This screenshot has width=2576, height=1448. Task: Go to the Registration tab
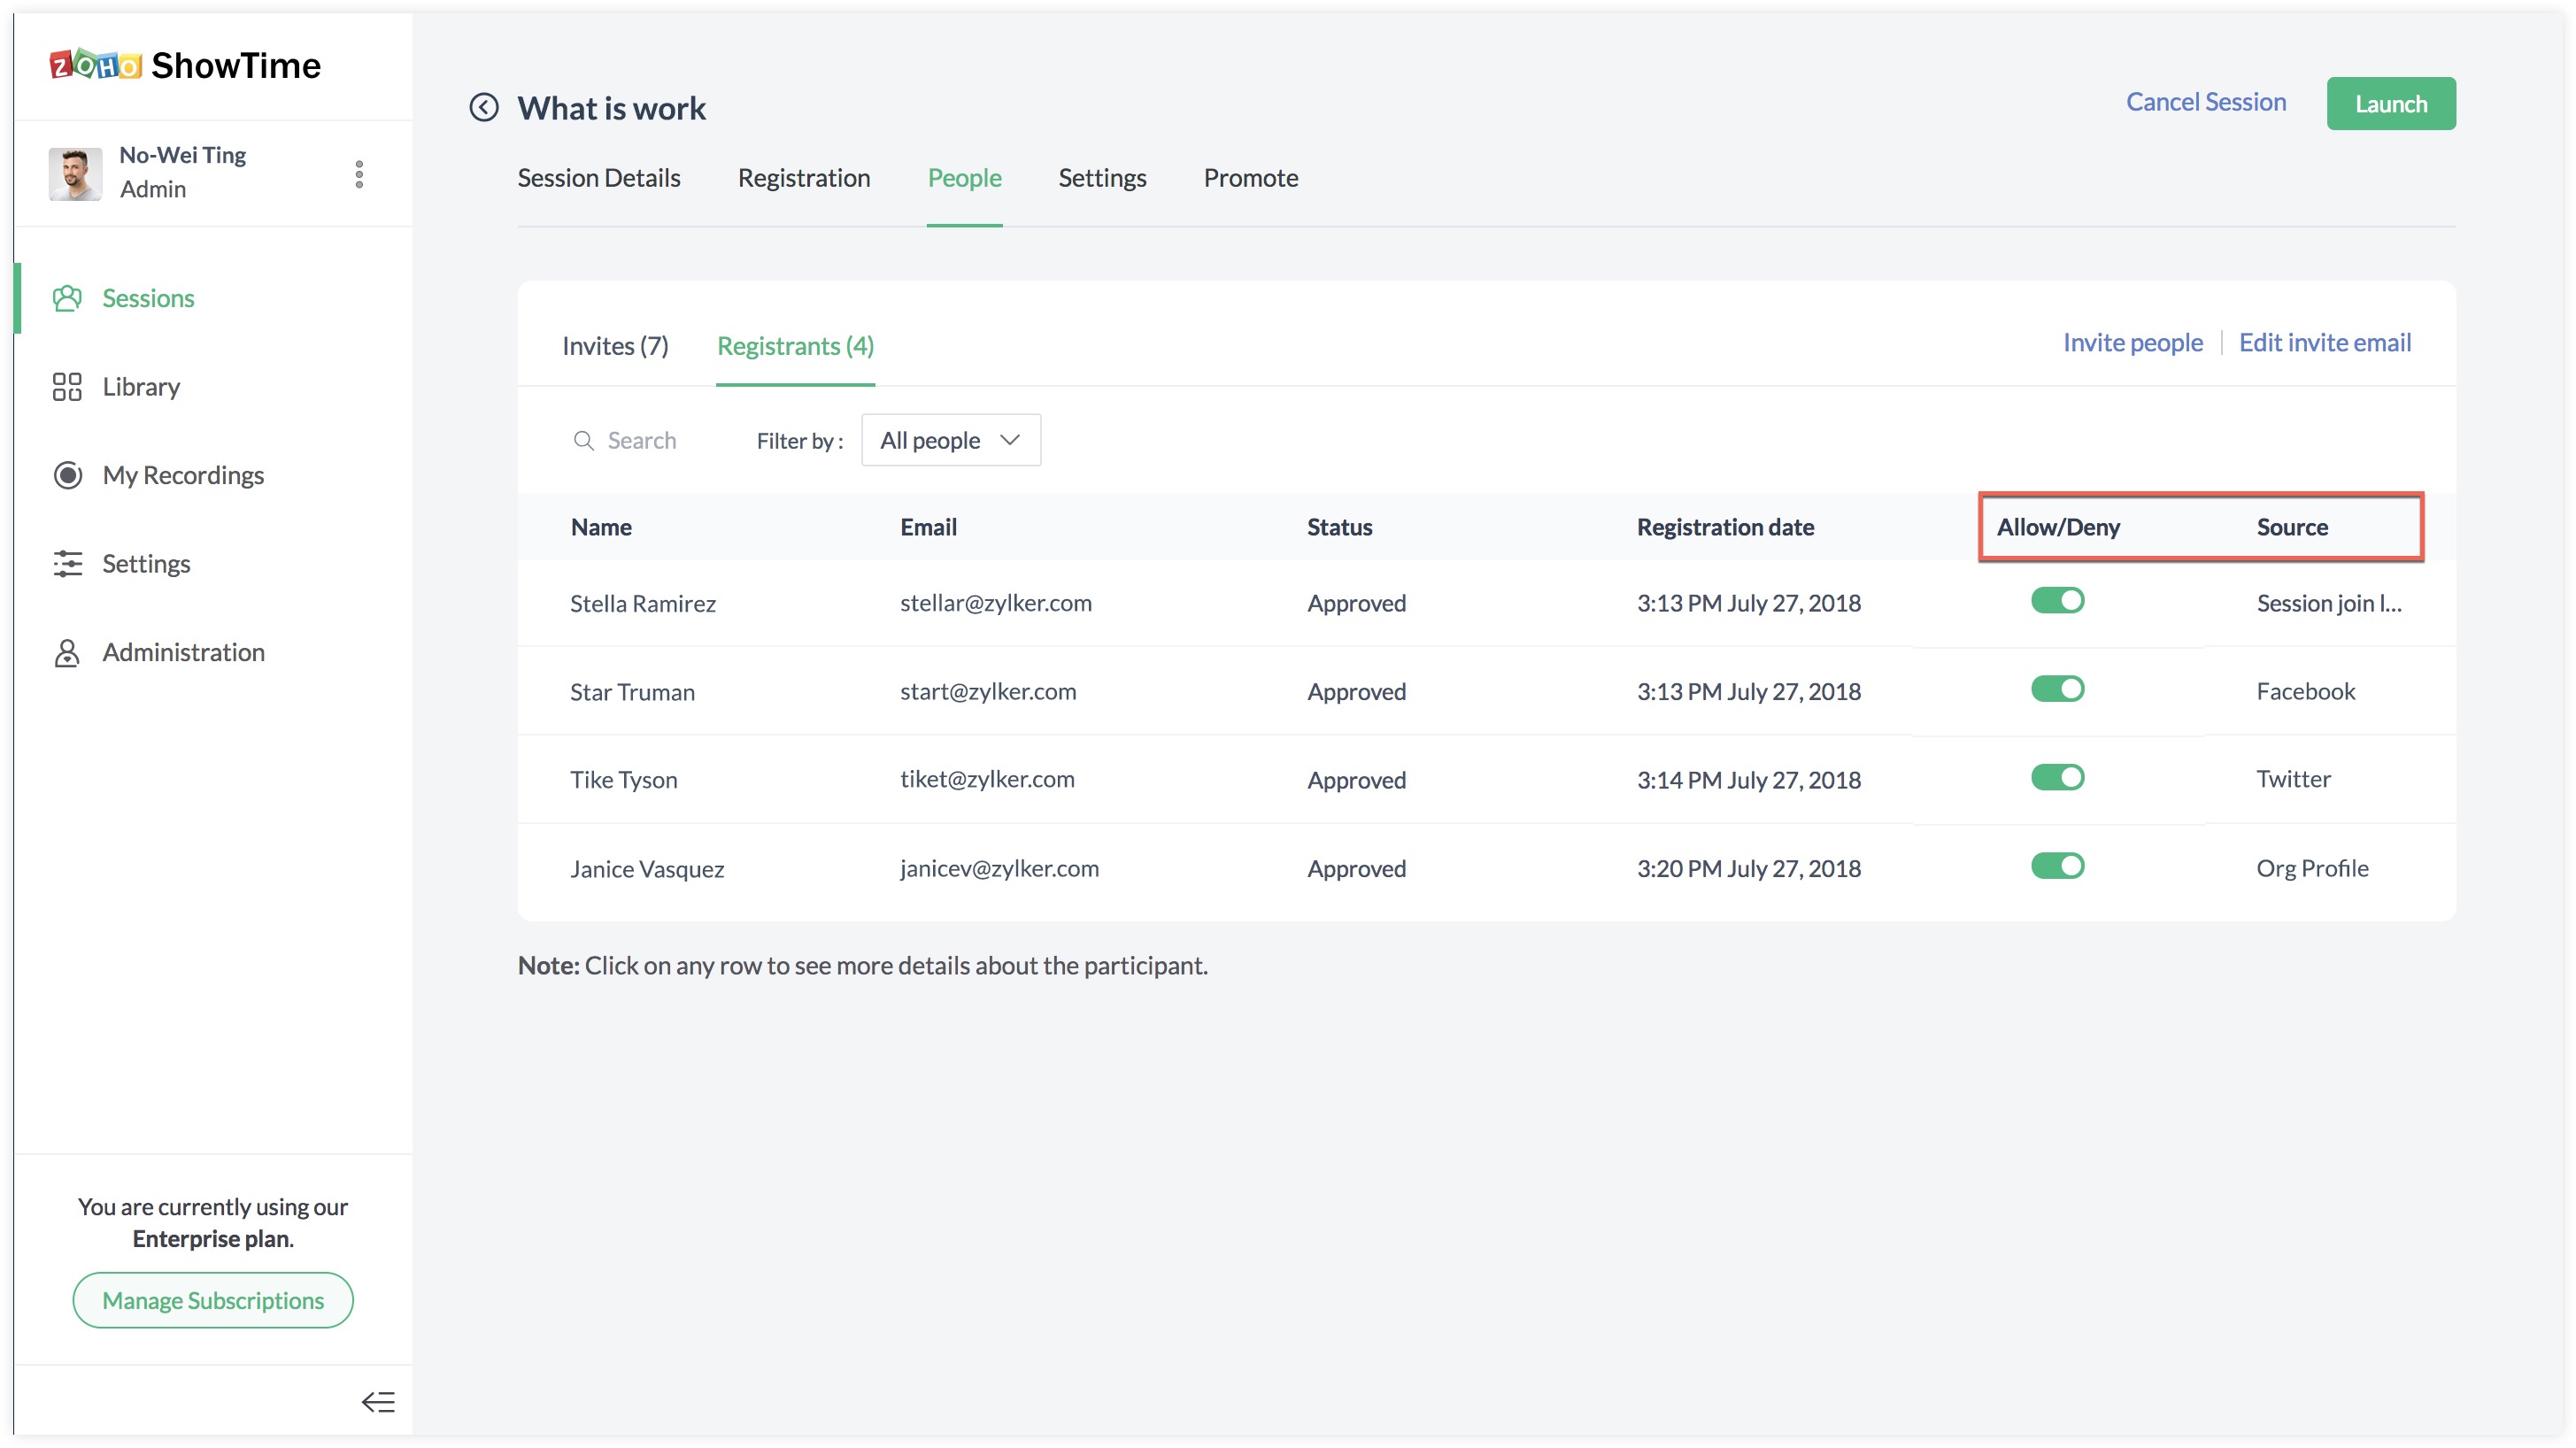pos(804,178)
